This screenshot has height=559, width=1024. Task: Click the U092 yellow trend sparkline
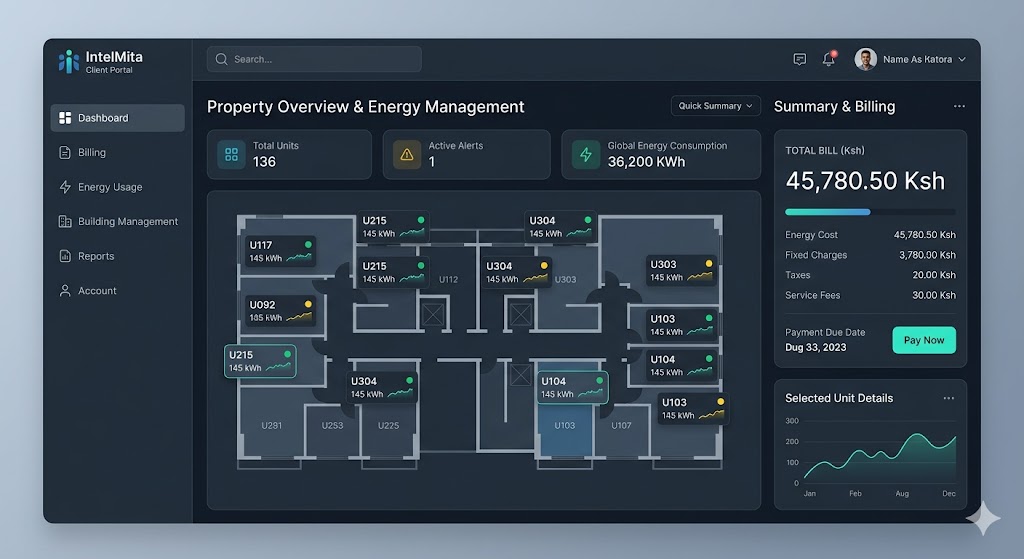coord(298,317)
